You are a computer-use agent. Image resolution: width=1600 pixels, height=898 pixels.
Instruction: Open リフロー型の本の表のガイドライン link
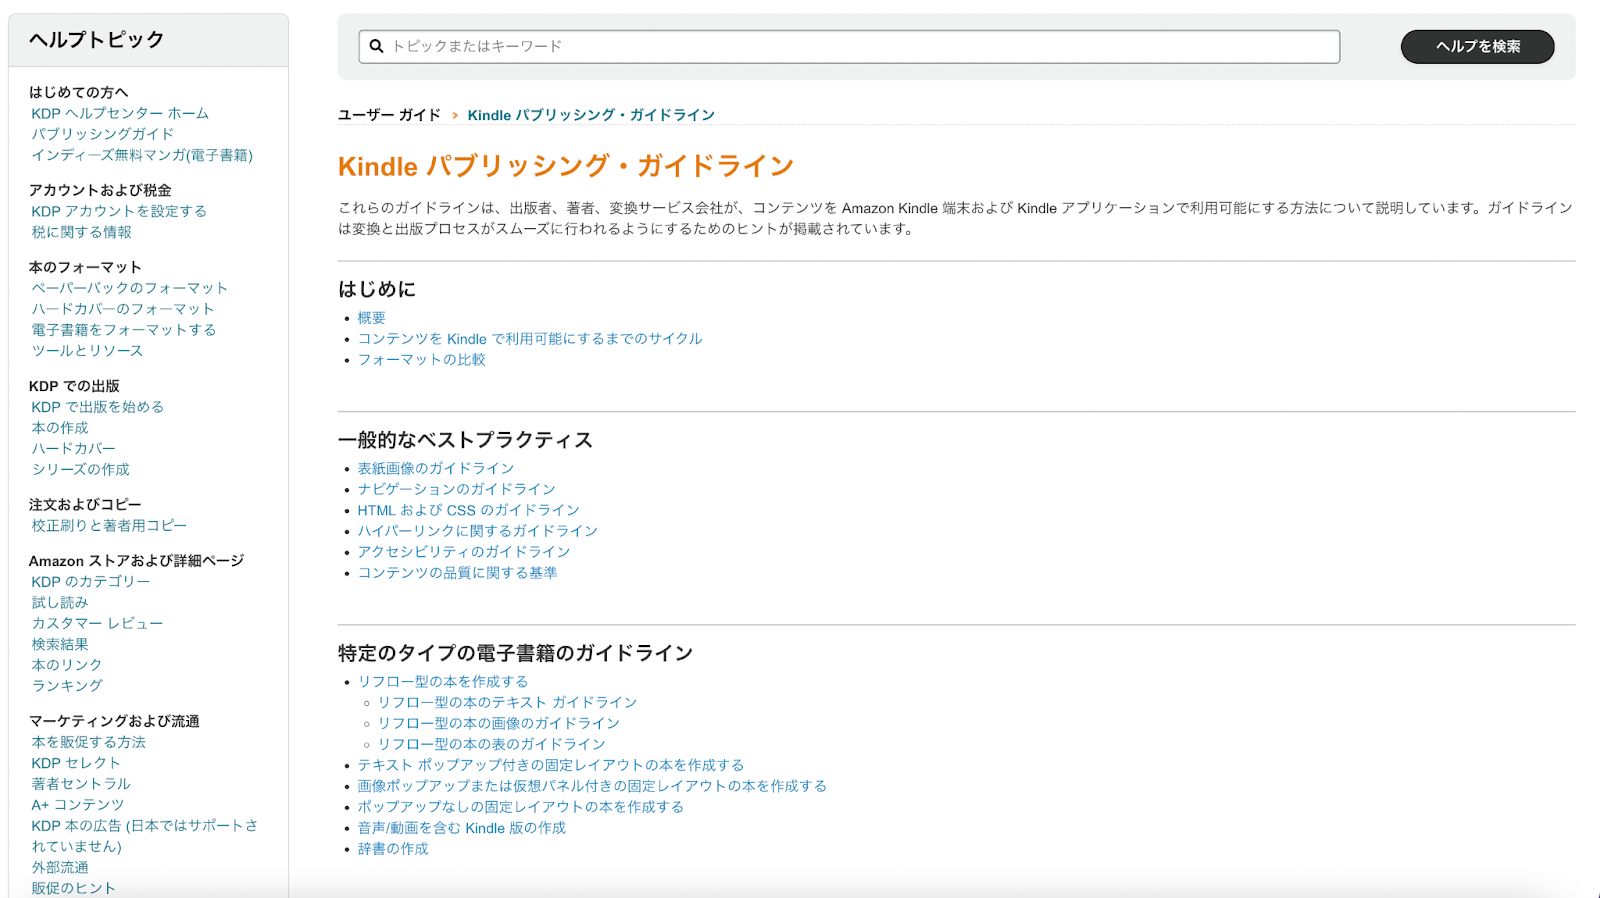(492, 744)
